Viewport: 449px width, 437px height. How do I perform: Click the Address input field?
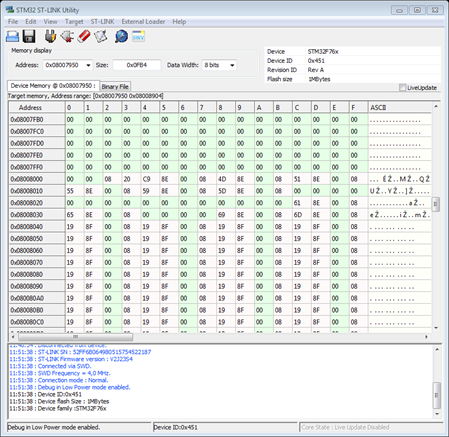point(64,65)
